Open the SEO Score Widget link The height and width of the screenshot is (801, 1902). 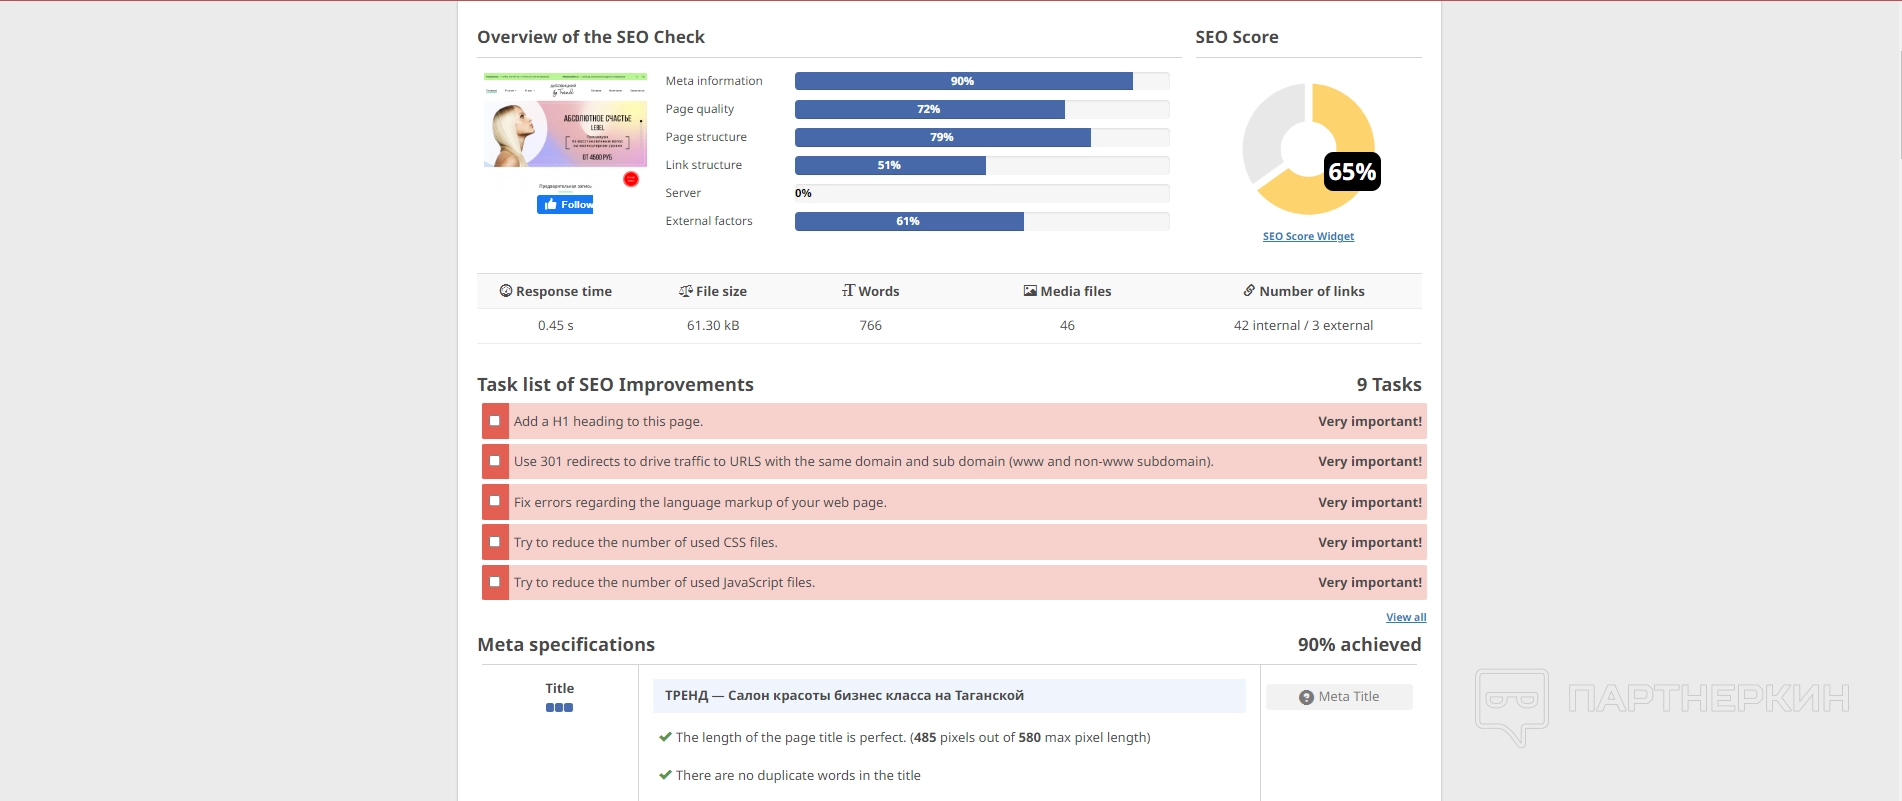tap(1308, 237)
